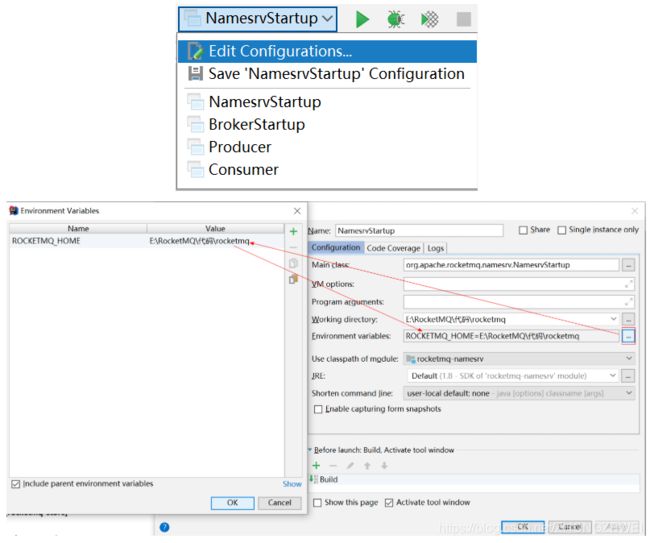Remove environment variable with minus icon
The height and width of the screenshot is (543, 650).
point(293,247)
